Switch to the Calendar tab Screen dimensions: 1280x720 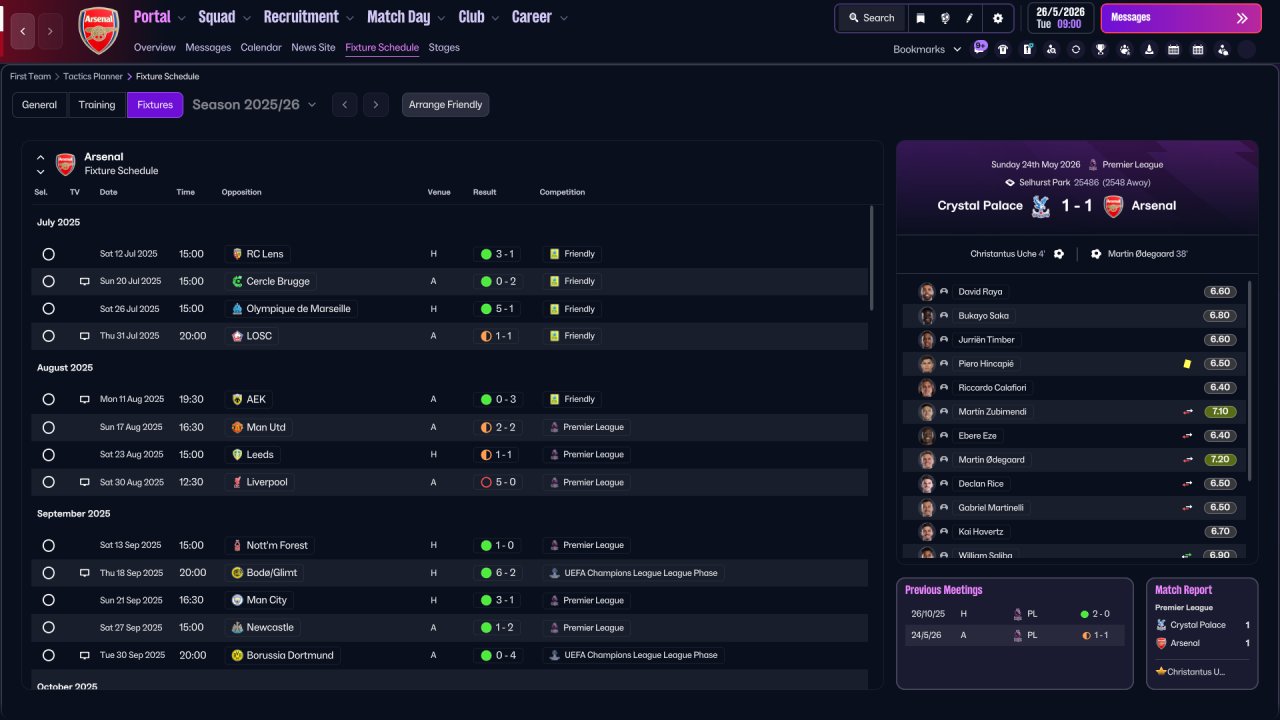[261, 47]
